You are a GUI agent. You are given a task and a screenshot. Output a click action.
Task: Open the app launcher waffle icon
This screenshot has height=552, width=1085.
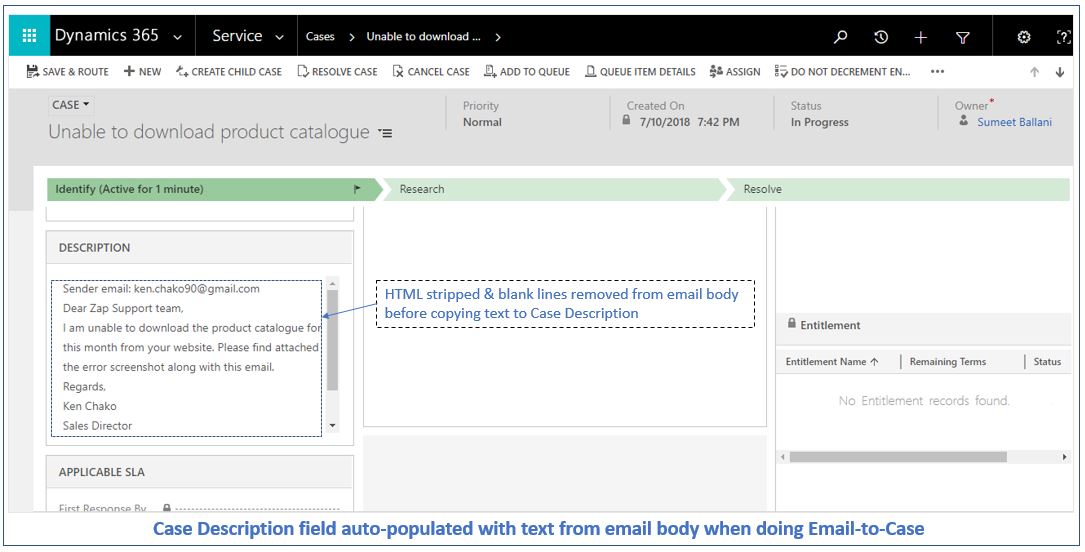pos(29,36)
